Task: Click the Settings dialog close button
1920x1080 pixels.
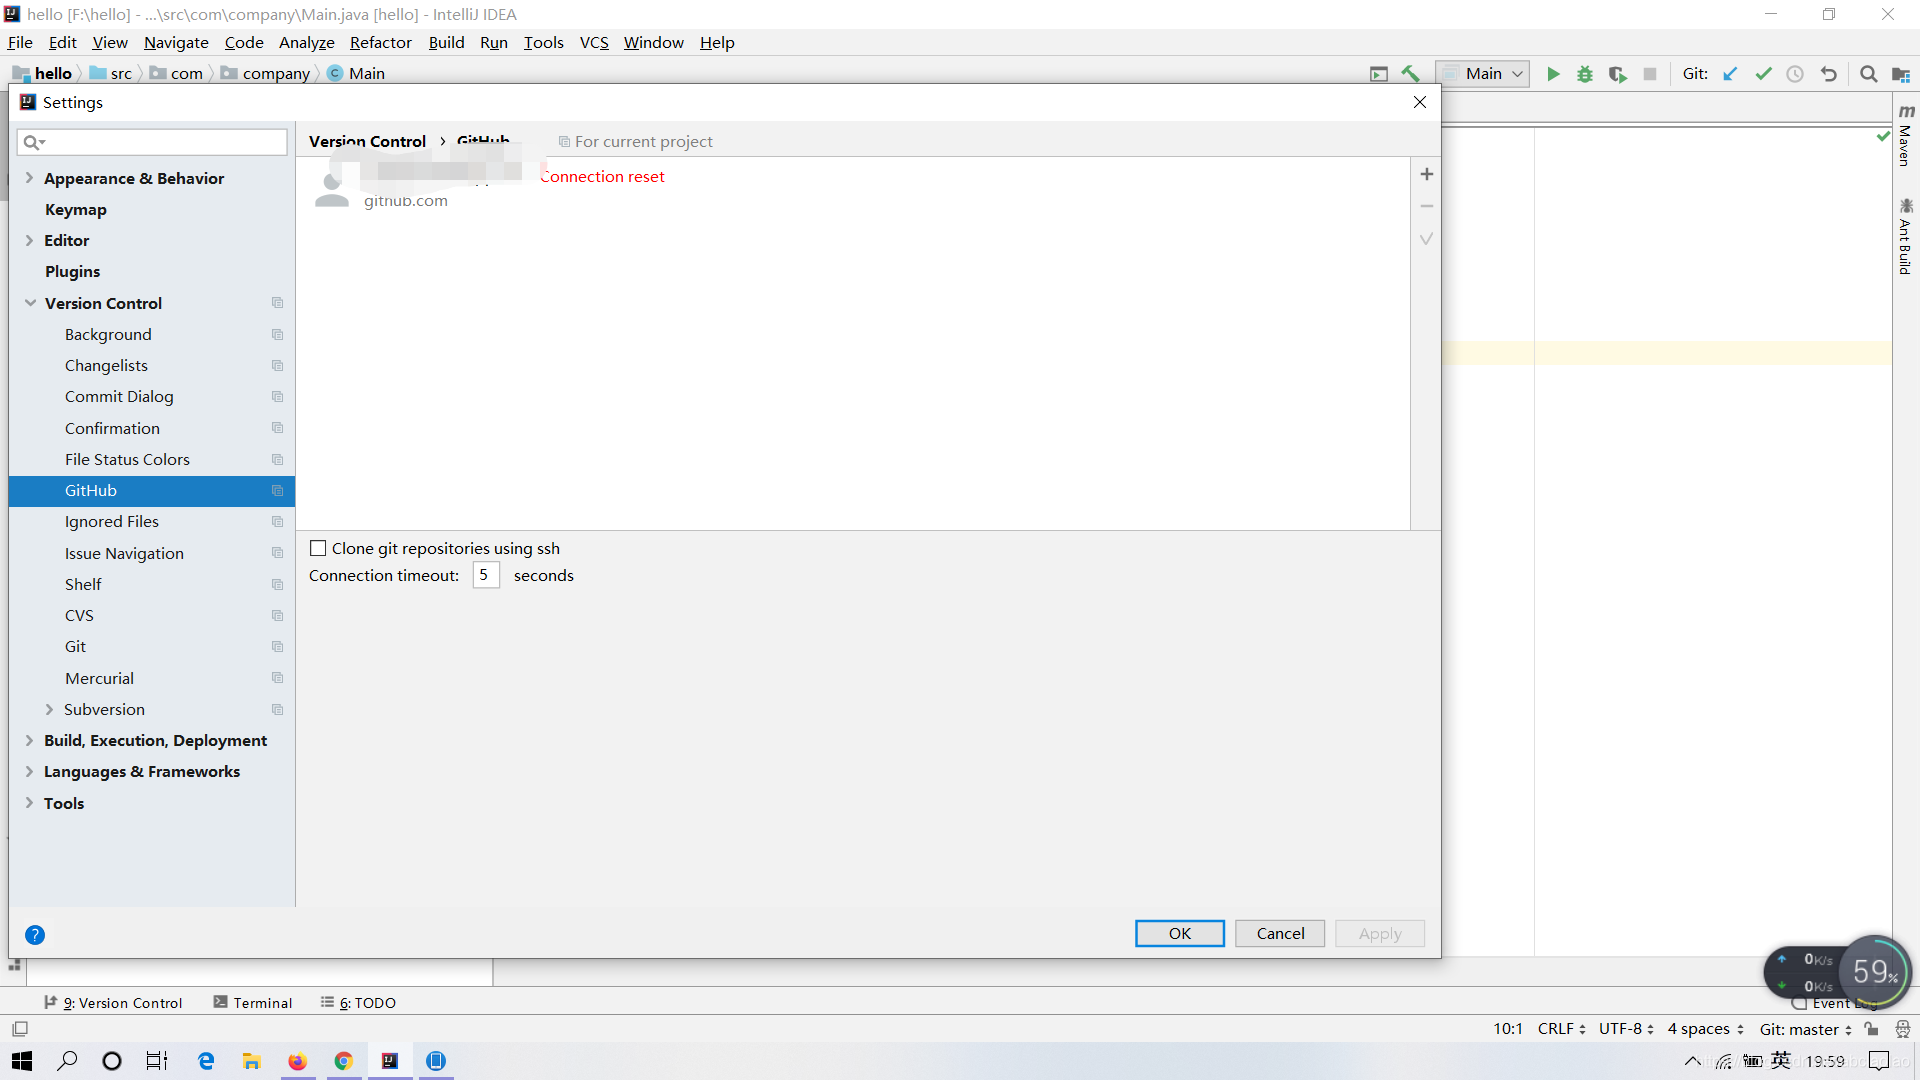Action: (x=1420, y=102)
